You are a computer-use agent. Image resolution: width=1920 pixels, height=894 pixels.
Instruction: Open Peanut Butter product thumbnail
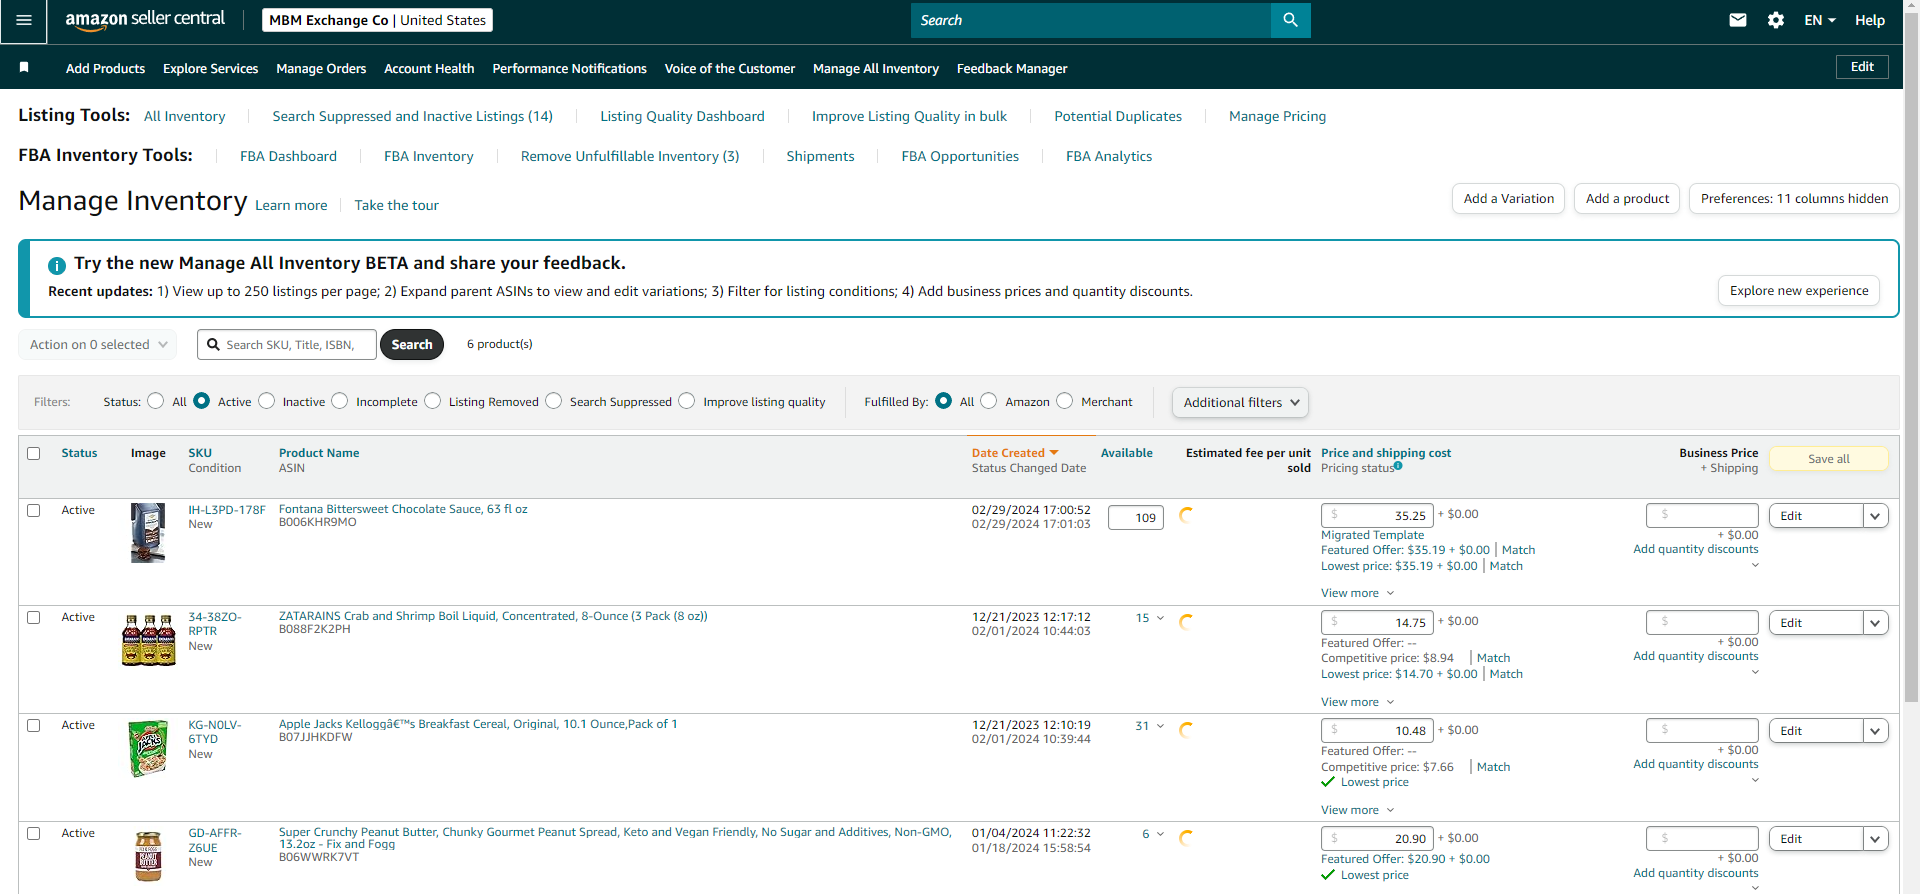(x=148, y=856)
